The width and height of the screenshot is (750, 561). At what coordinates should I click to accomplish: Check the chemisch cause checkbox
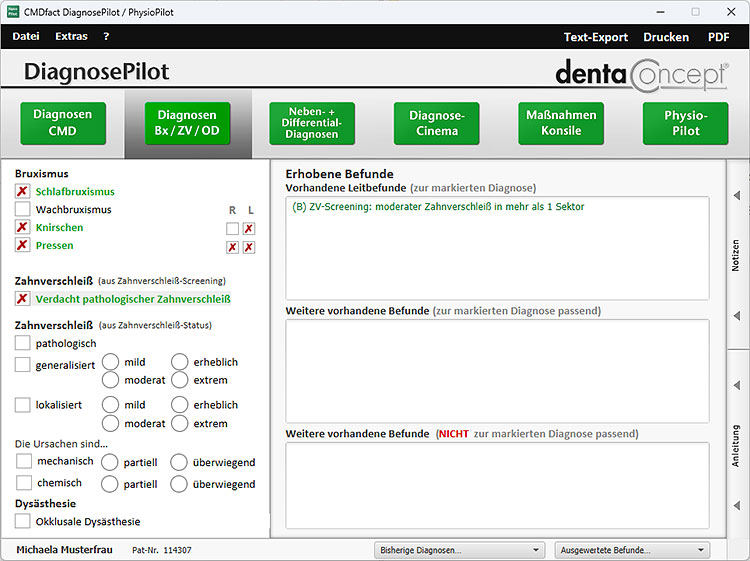pyautogui.click(x=24, y=483)
